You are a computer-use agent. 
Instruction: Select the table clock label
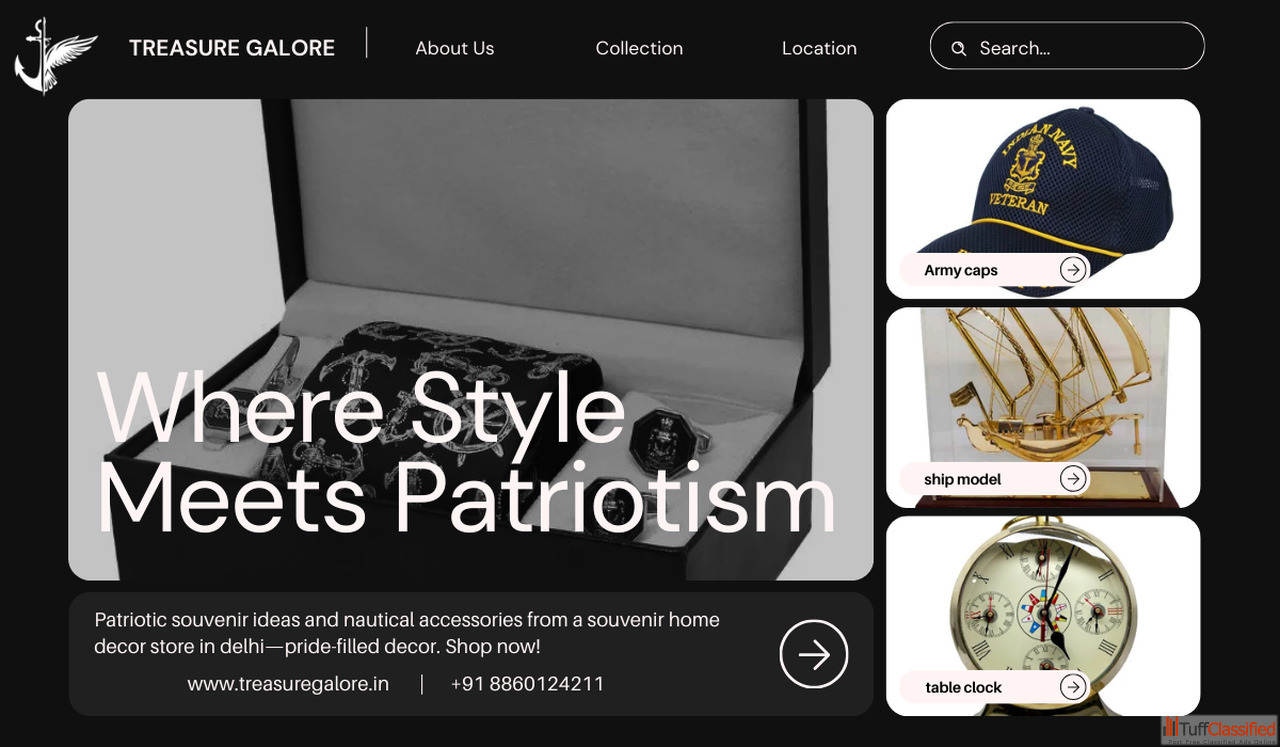(964, 687)
